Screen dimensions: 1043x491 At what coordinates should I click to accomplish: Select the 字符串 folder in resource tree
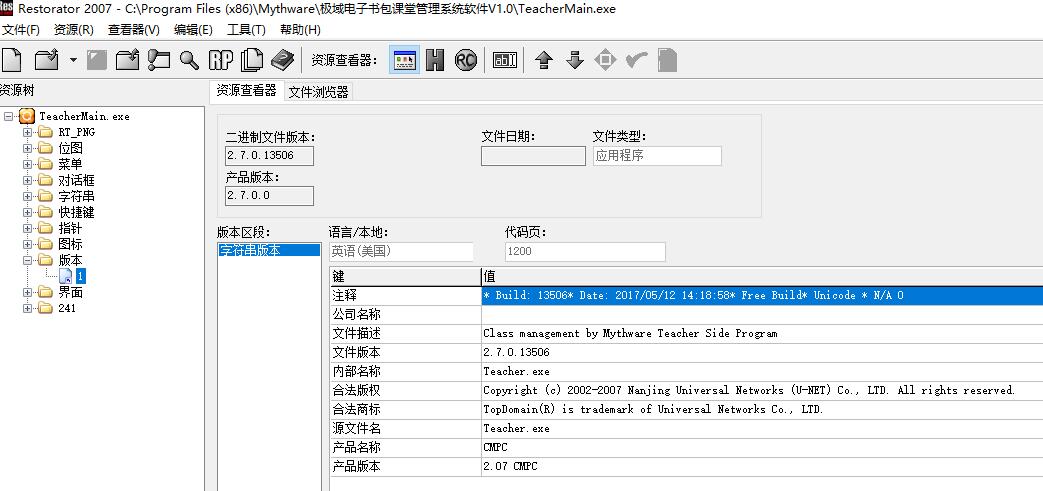(70, 196)
